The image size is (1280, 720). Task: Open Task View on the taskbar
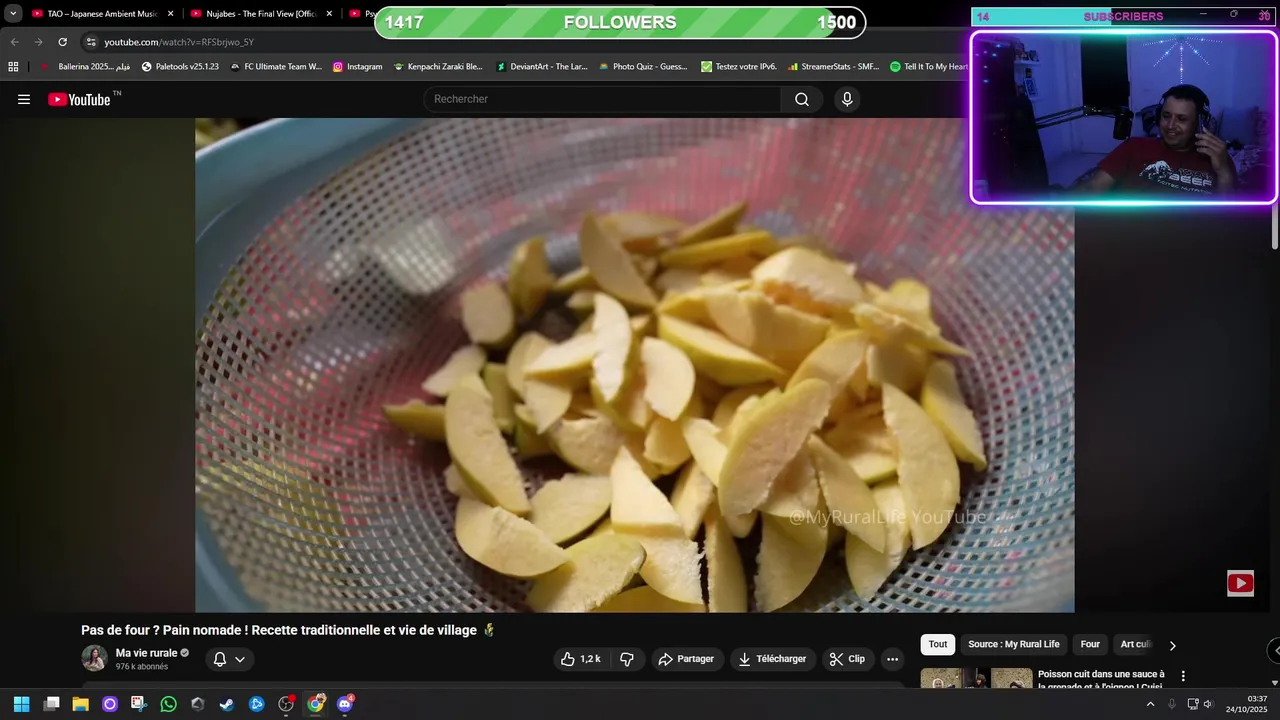pos(52,704)
